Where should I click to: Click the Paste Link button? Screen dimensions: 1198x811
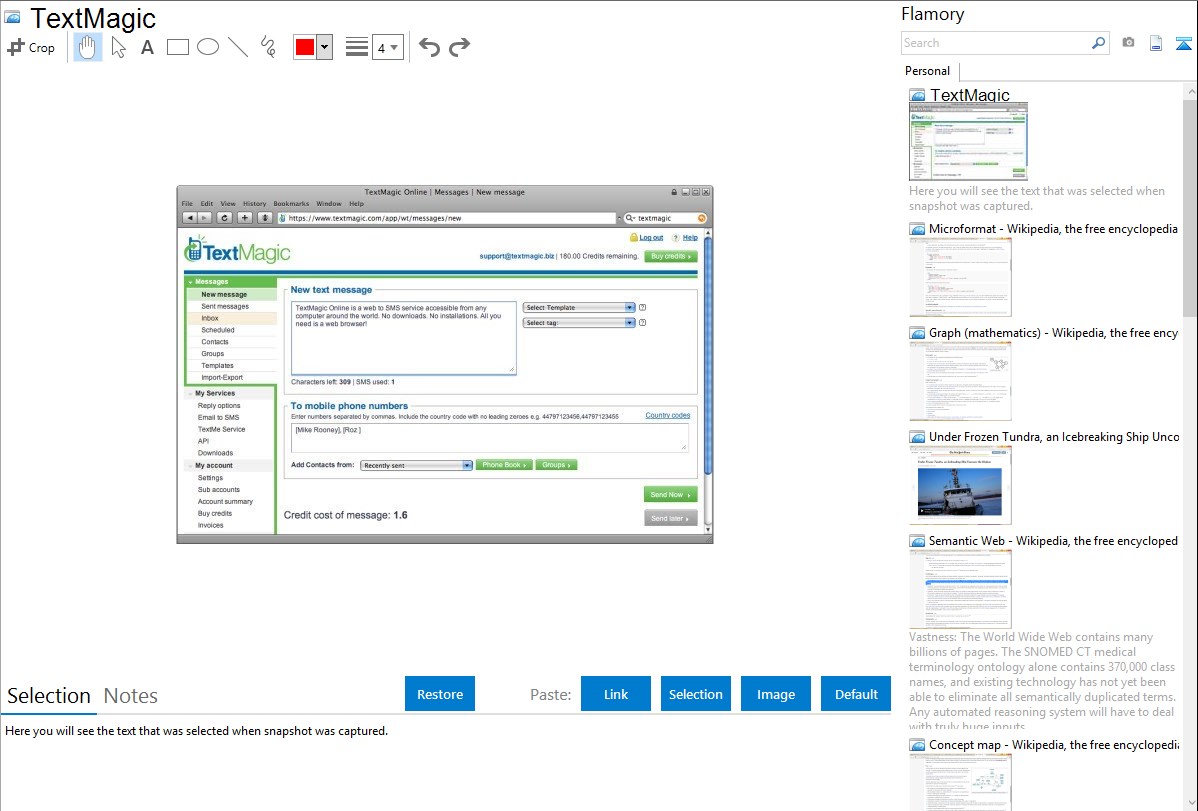pos(616,693)
